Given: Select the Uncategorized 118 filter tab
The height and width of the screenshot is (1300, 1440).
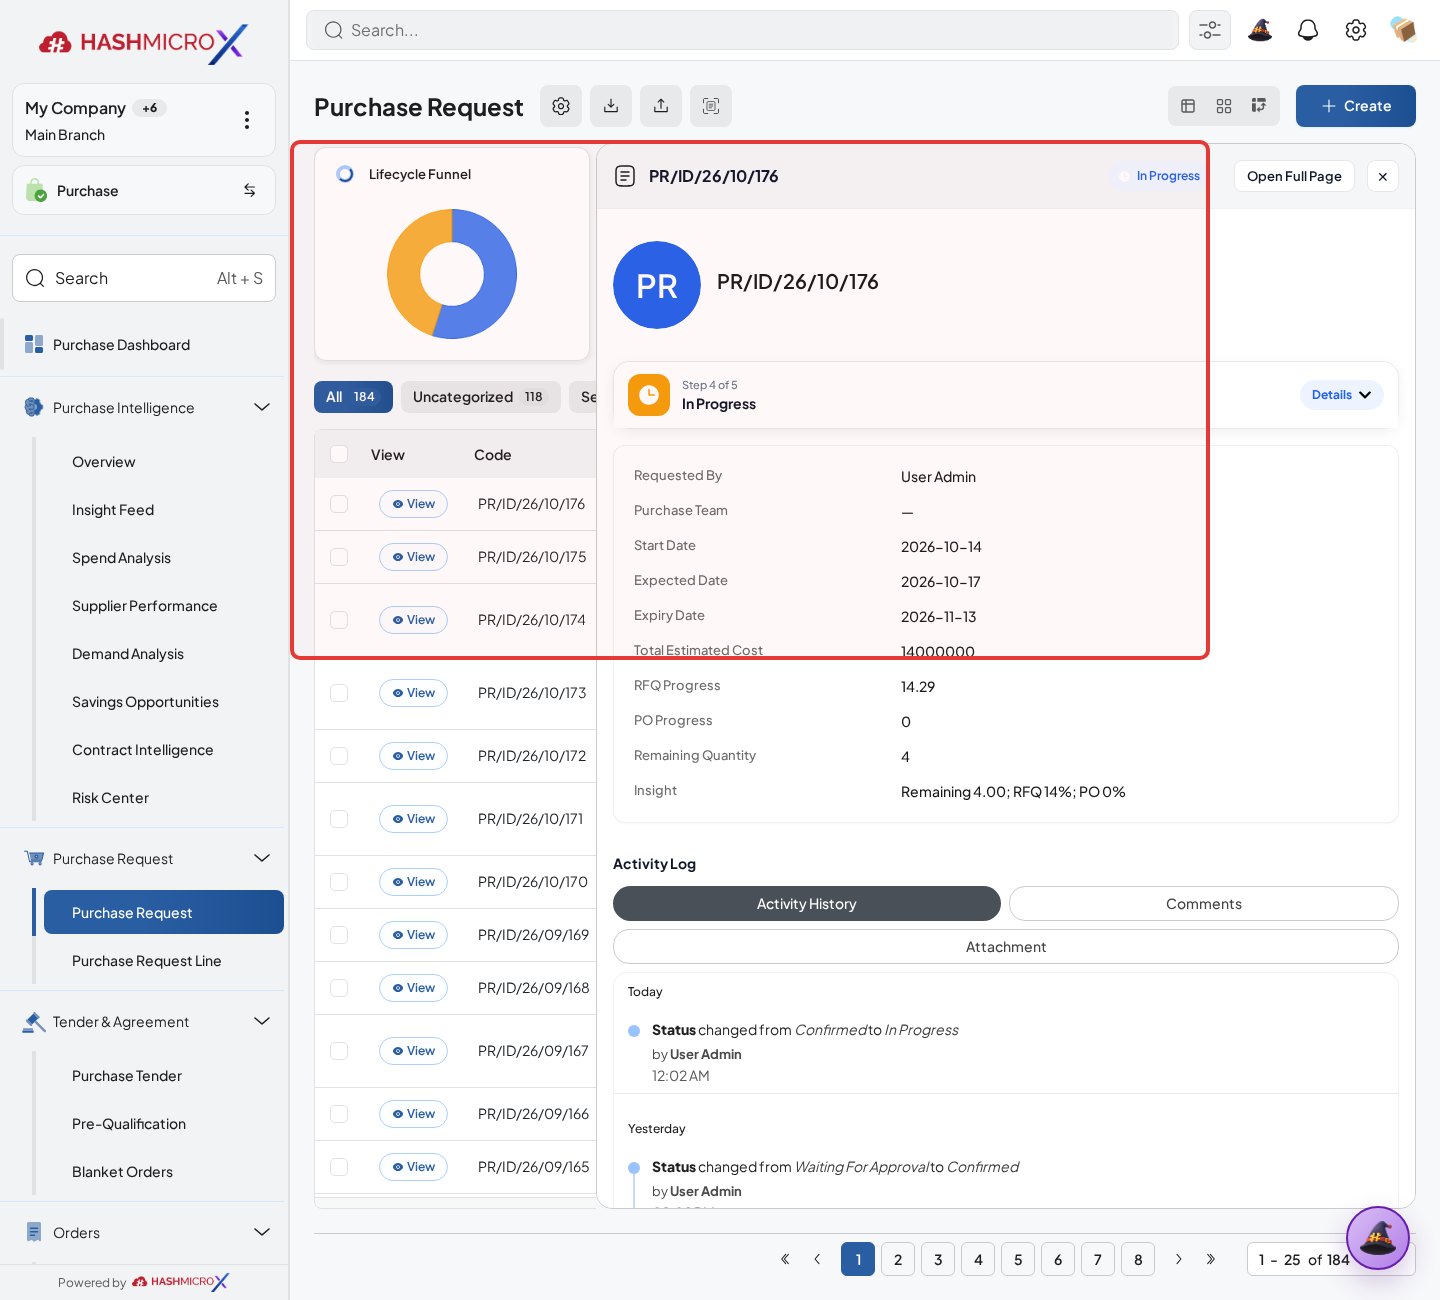Looking at the screenshot, I should coord(480,397).
